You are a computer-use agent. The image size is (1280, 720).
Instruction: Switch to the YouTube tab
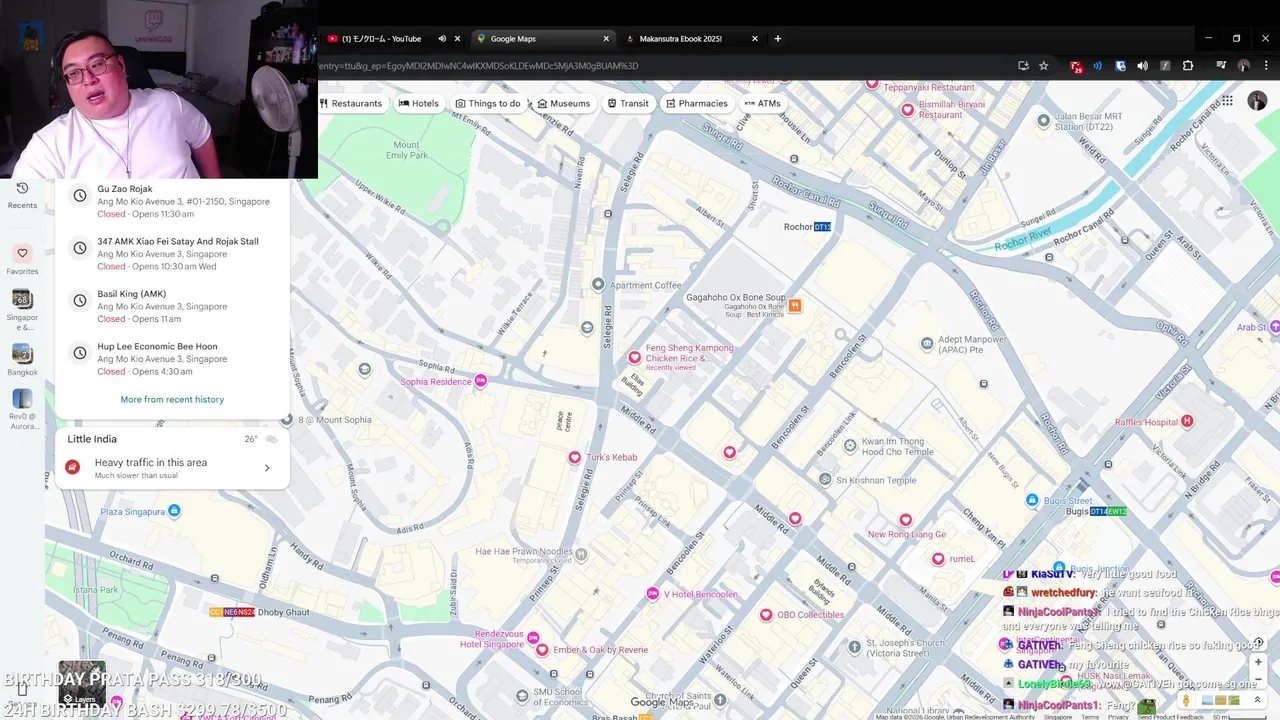[x=383, y=39]
